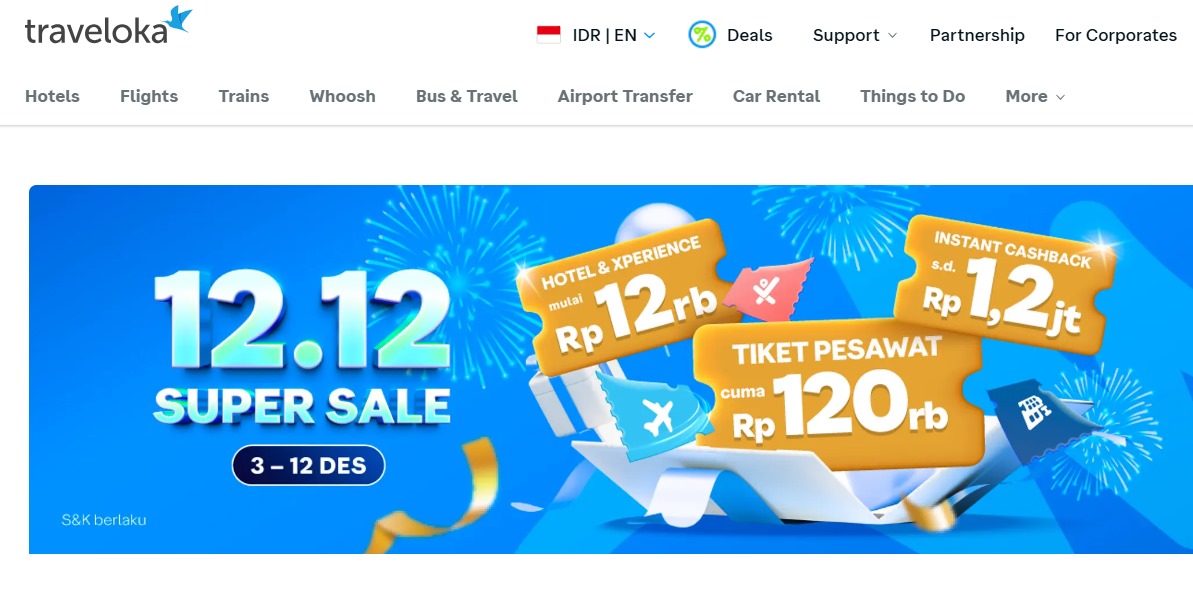Viewport: 1193px width, 606px height.
Task: Open the Hotels tab
Action: click(52, 97)
